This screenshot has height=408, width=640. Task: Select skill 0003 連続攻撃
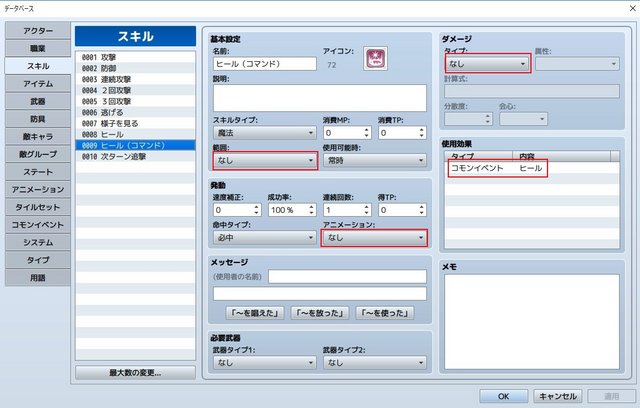click(135, 79)
